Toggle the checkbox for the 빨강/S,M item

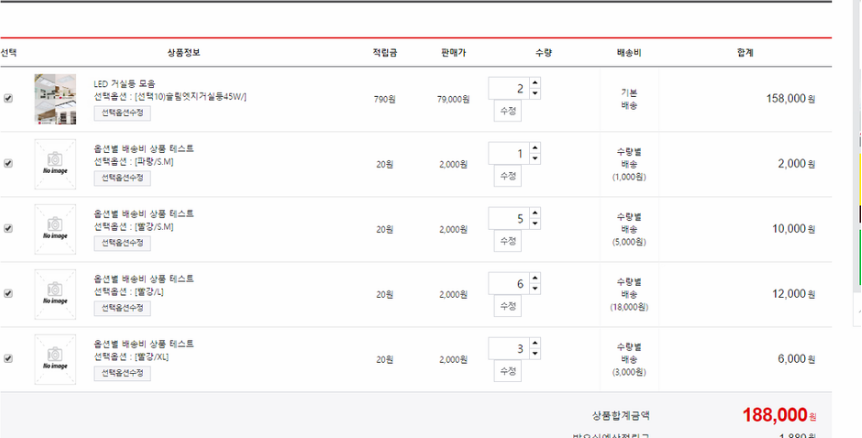tap(9, 228)
